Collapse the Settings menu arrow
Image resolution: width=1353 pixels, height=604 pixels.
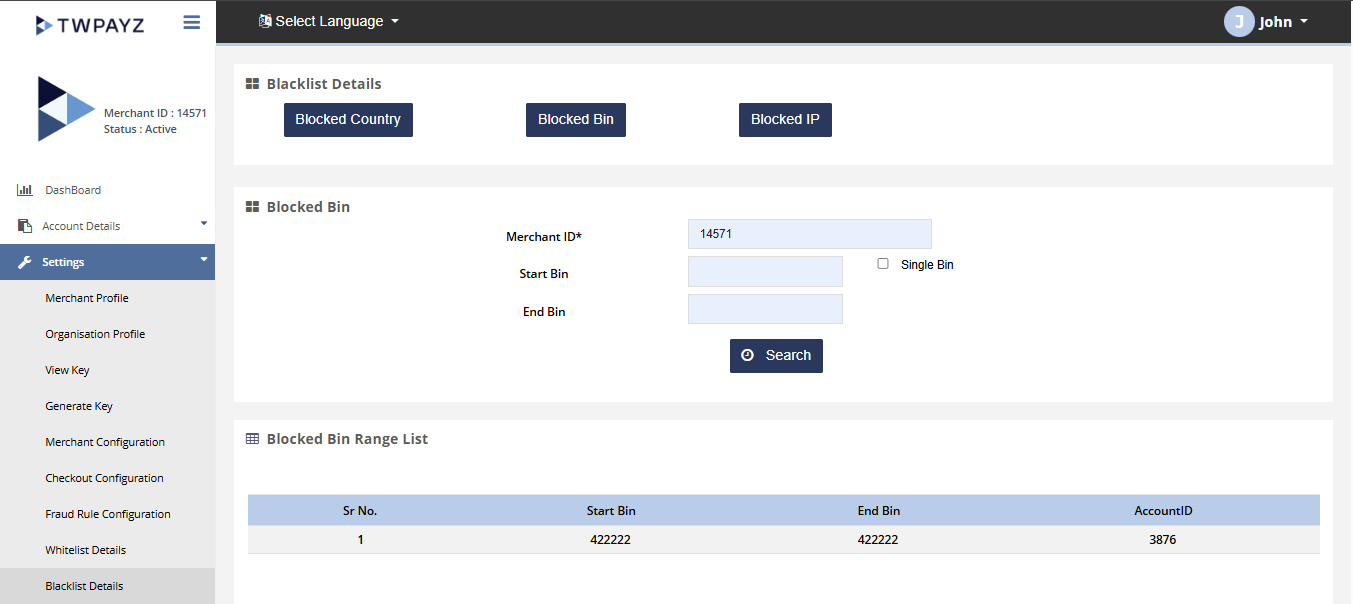pyautogui.click(x=204, y=259)
